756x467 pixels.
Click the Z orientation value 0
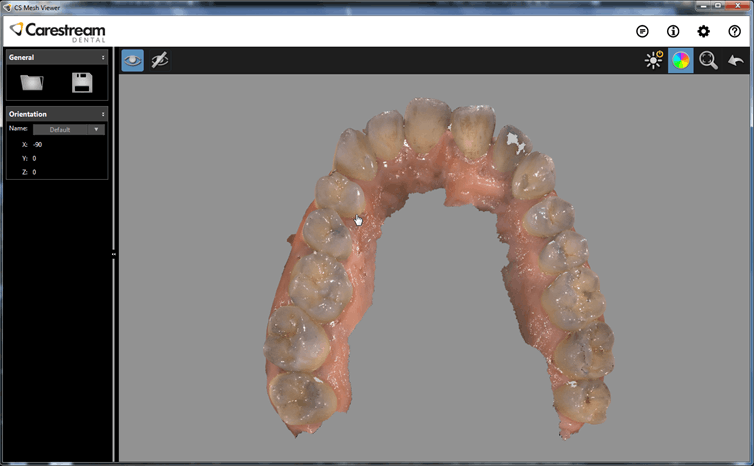pyautogui.click(x=34, y=172)
